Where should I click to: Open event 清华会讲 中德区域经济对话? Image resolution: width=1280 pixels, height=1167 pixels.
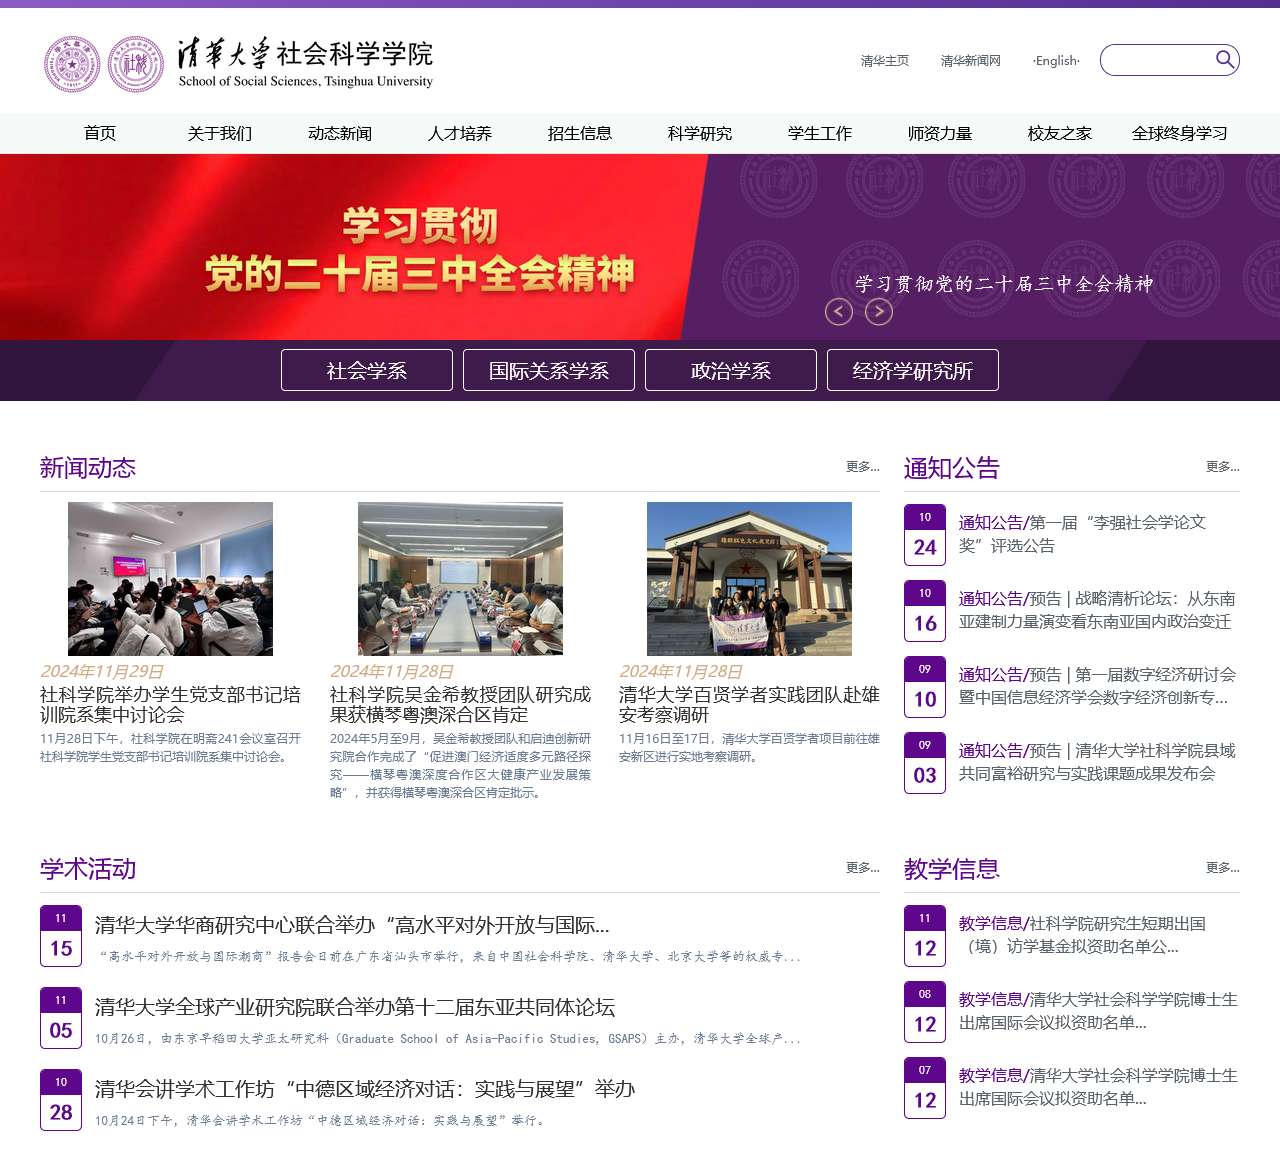click(x=365, y=1089)
